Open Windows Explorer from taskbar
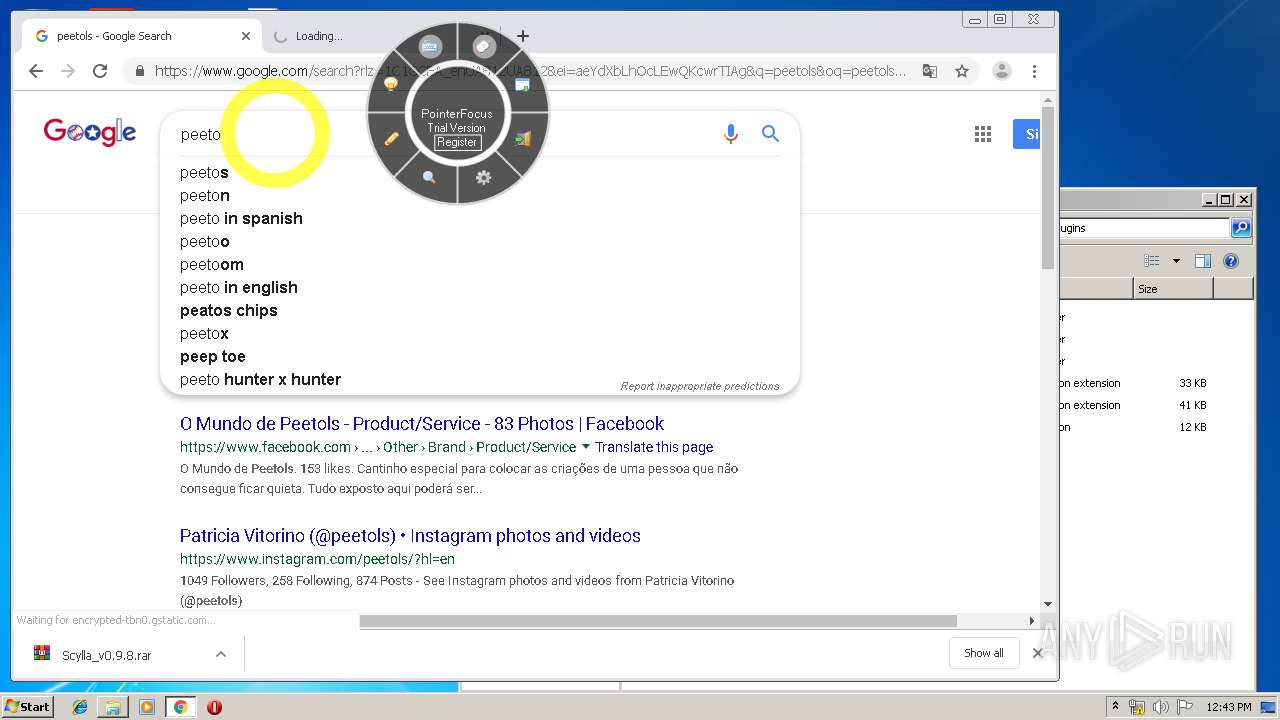 point(113,707)
